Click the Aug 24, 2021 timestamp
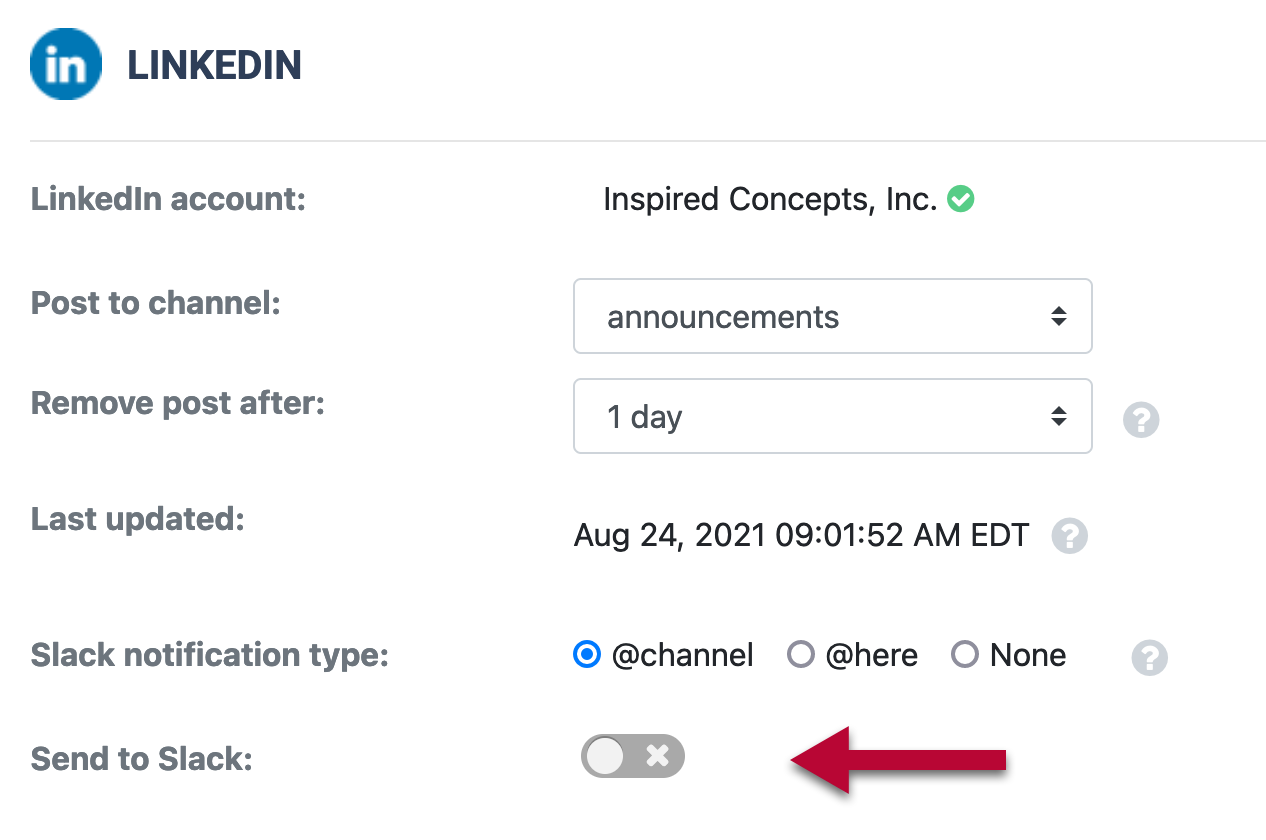The height and width of the screenshot is (840, 1266). coord(801,536)
